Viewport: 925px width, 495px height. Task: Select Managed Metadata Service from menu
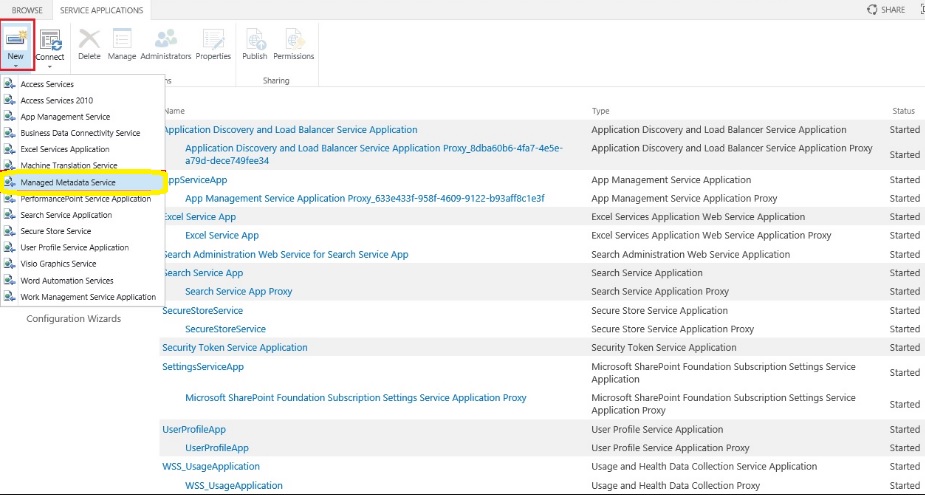point(68,183)
